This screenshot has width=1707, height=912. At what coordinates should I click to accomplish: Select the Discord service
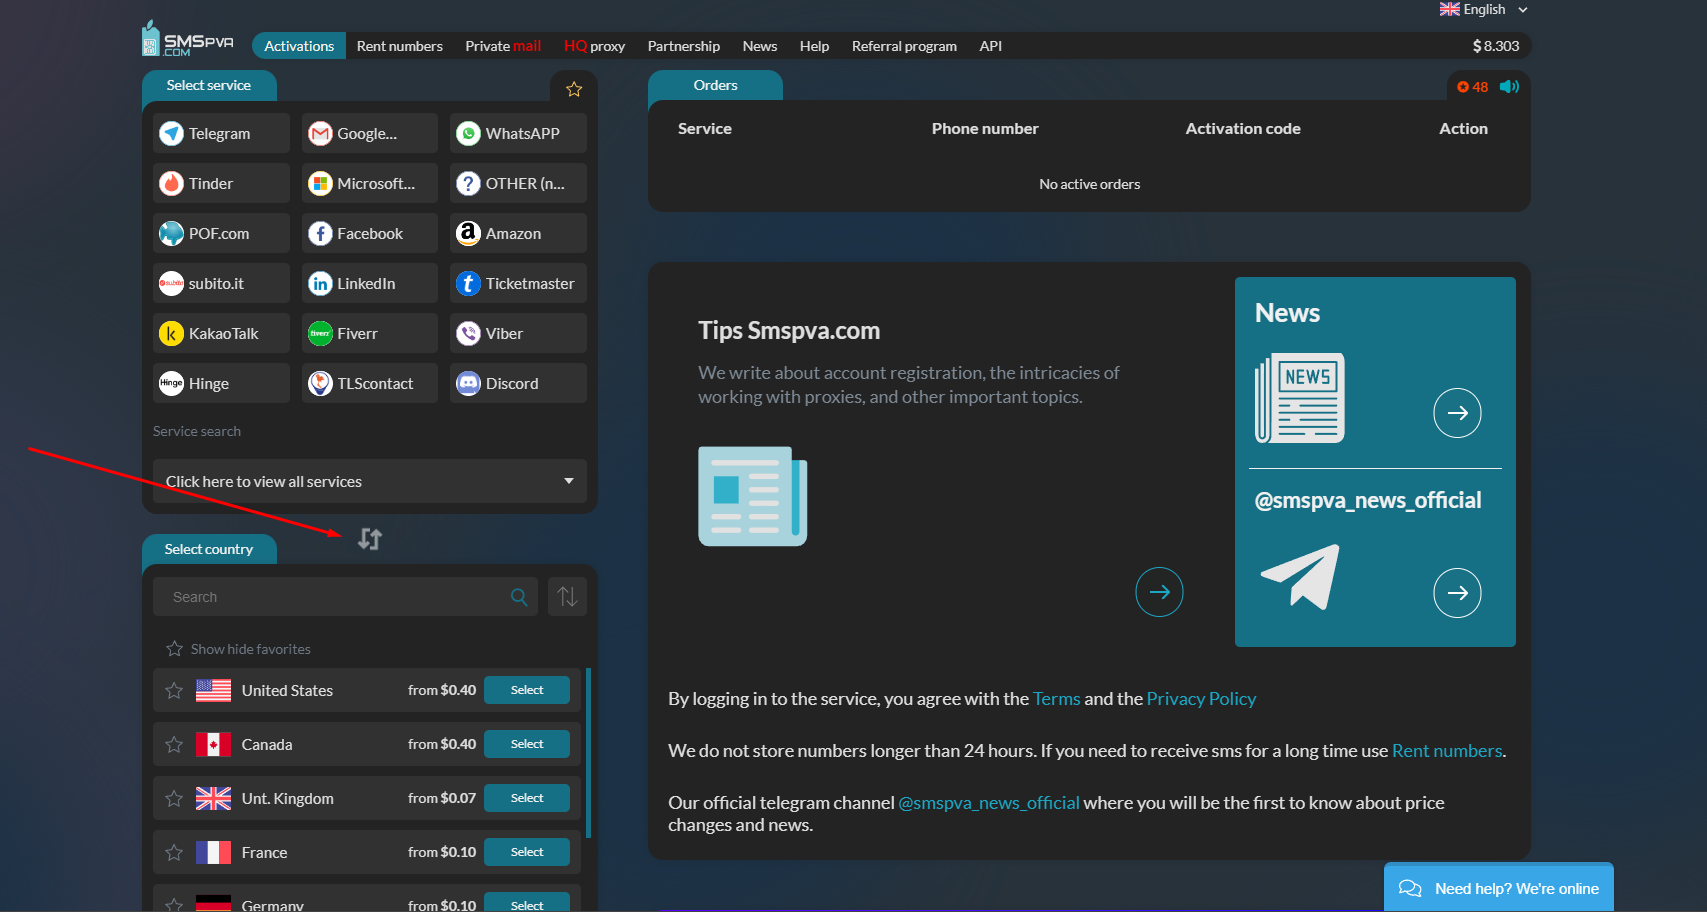[x=518, y=383]
